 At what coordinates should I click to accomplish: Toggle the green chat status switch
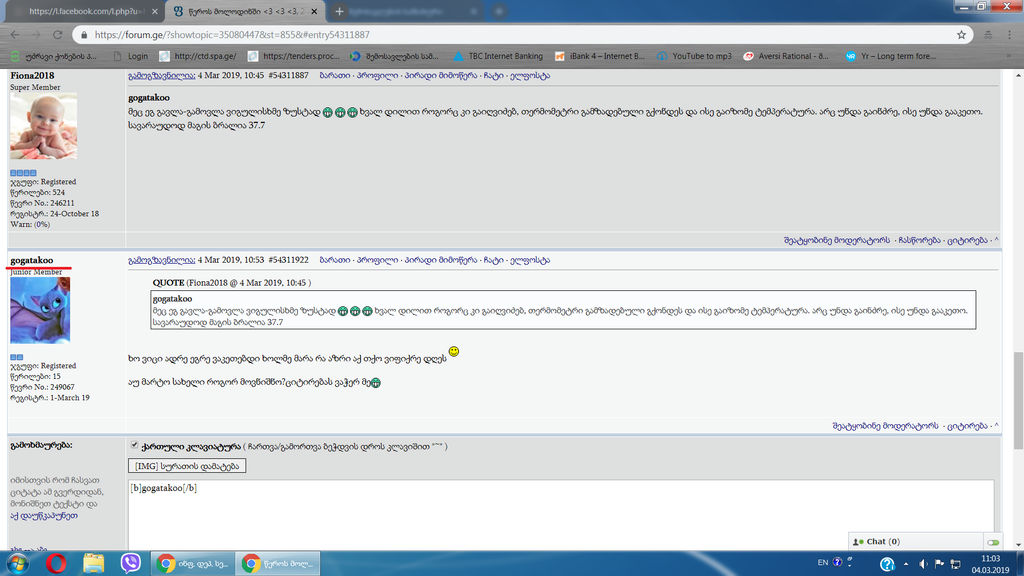tap(993, 542)
